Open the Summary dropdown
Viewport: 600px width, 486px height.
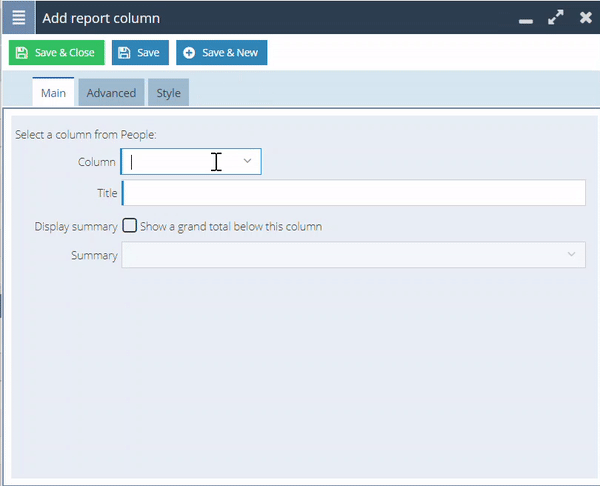pyautogui.click(x=354, y=254)
